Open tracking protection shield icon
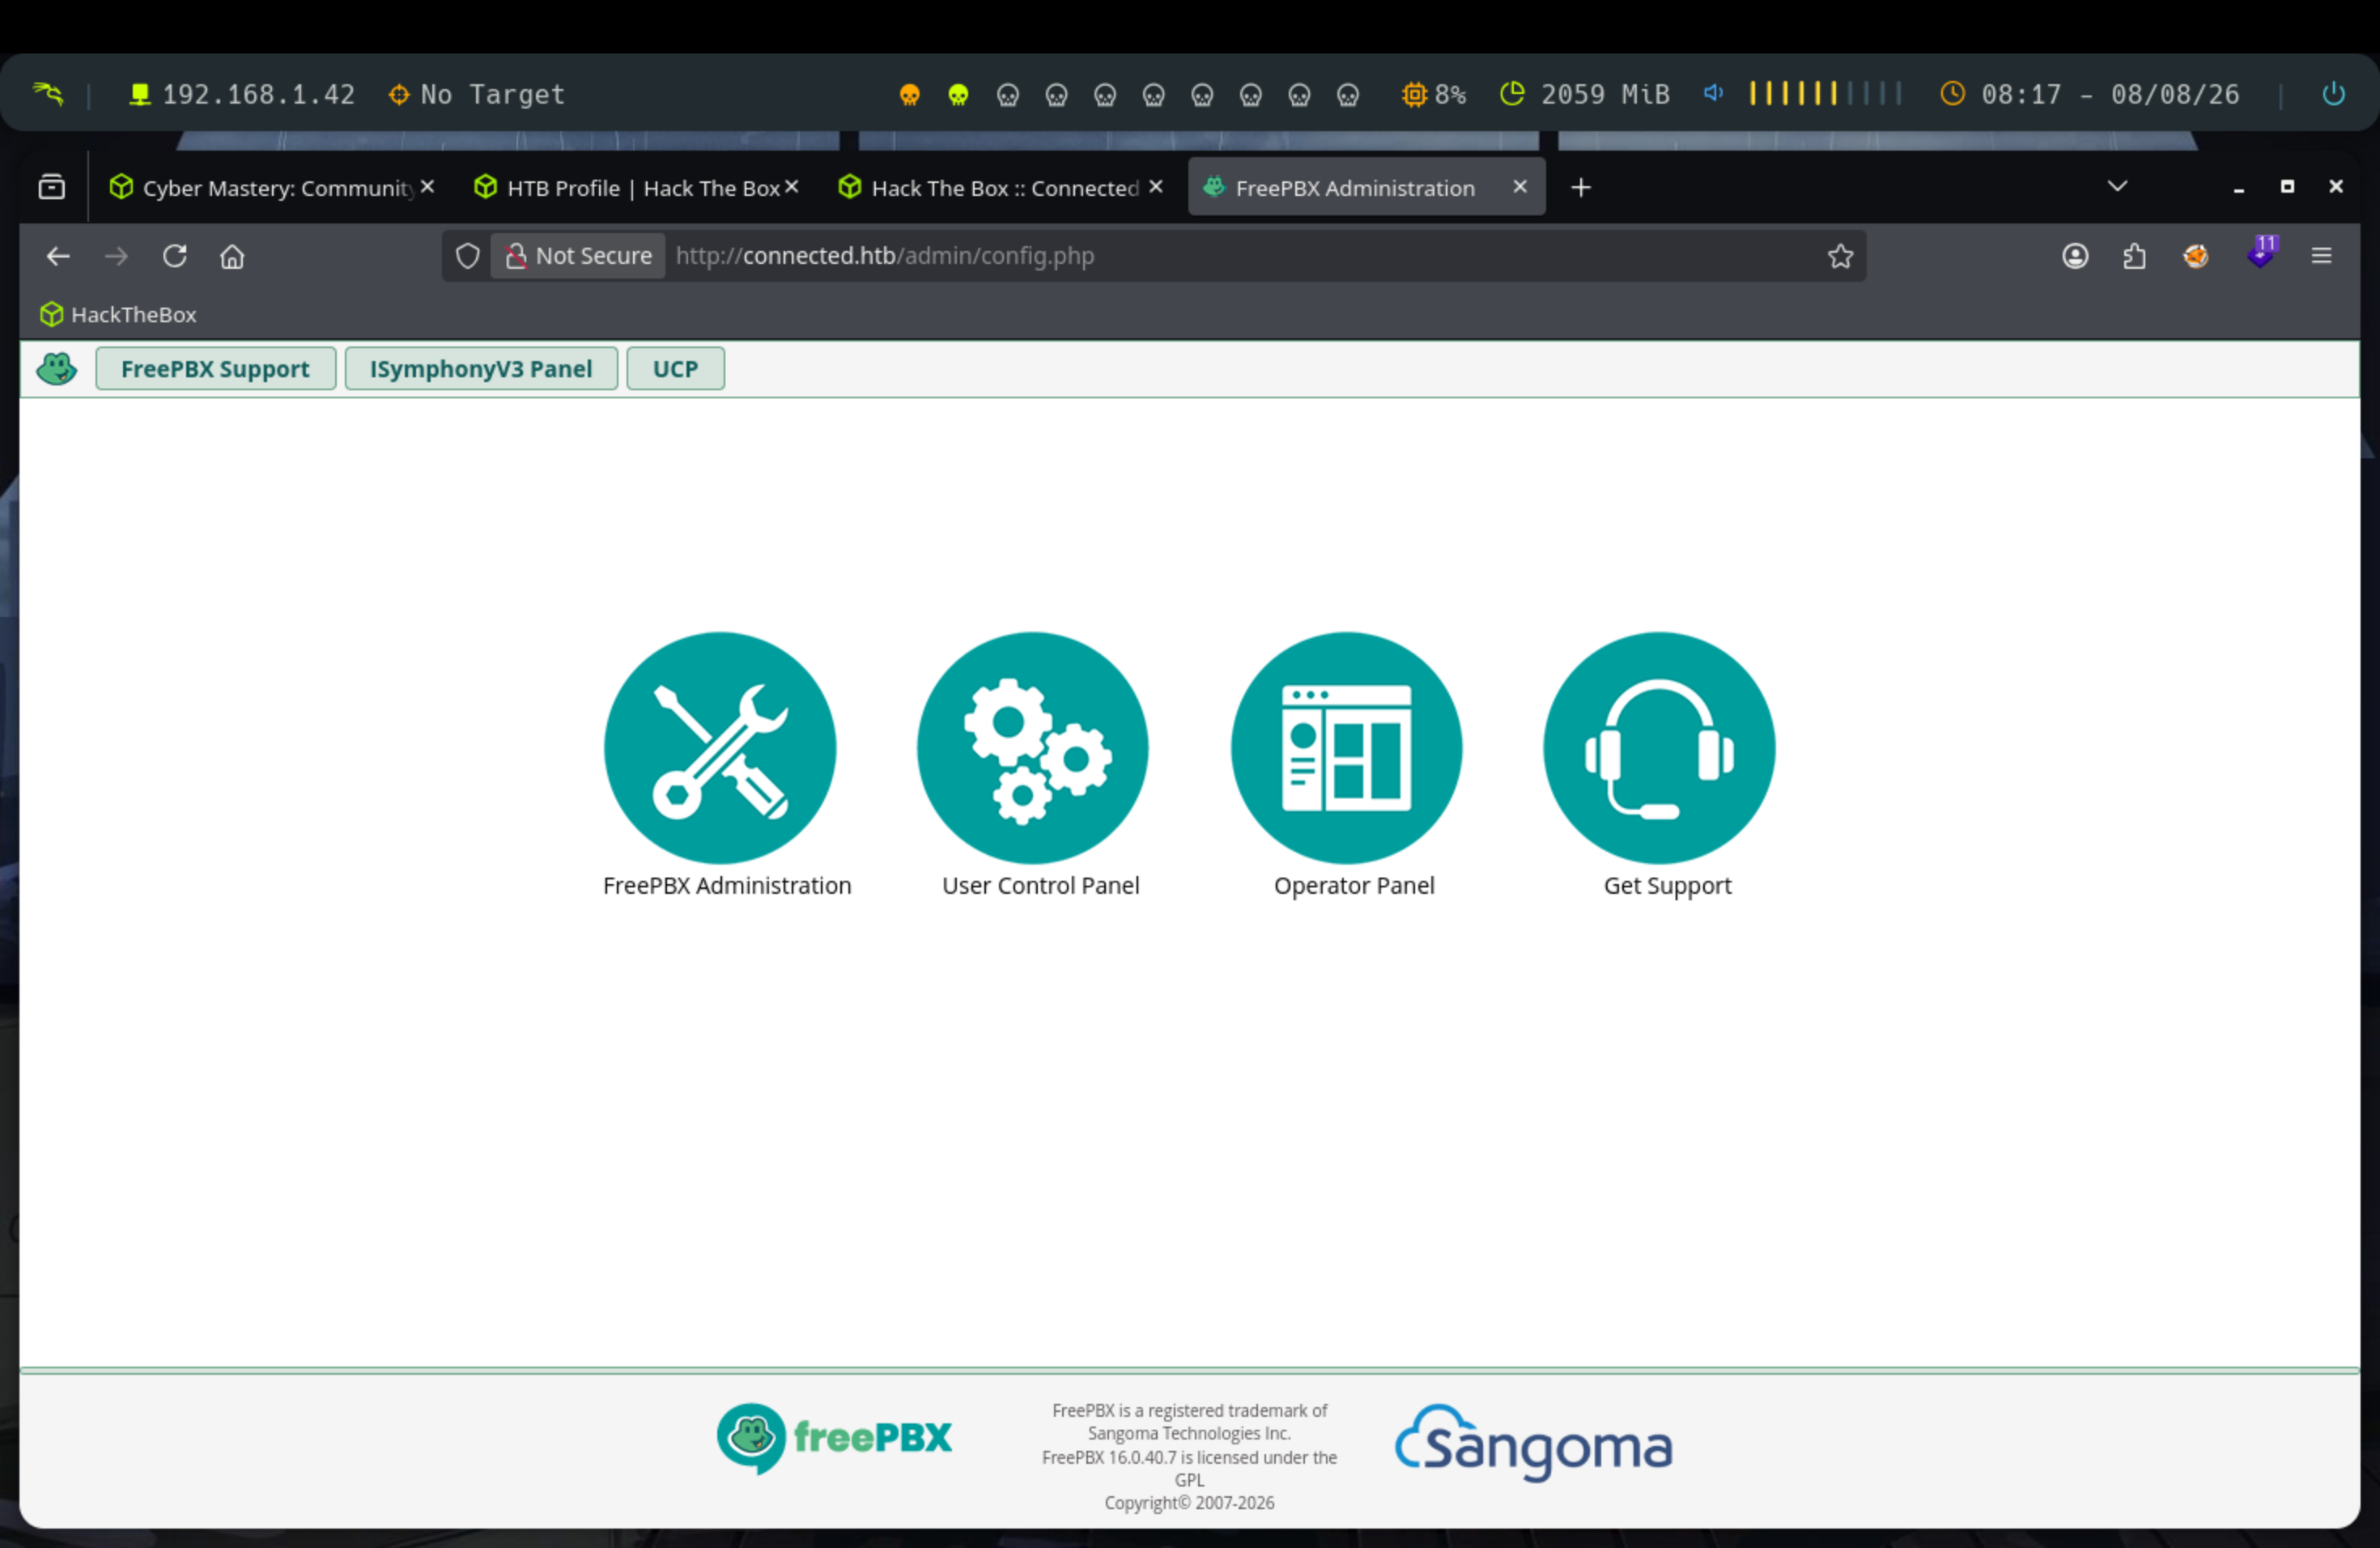2380x1548 pixels. [467, 256]
